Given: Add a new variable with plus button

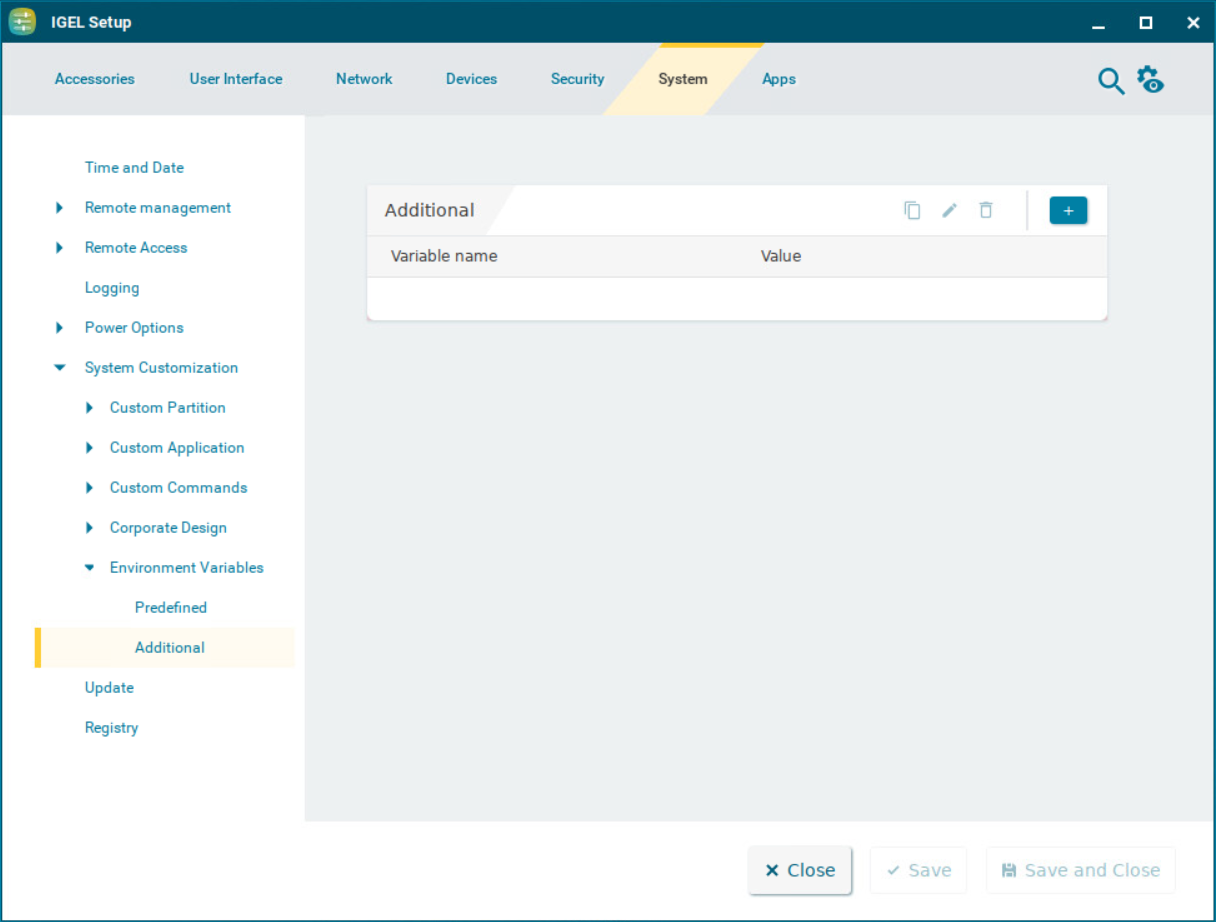Looking at the screenshot, I should (x=1068, y=210).
